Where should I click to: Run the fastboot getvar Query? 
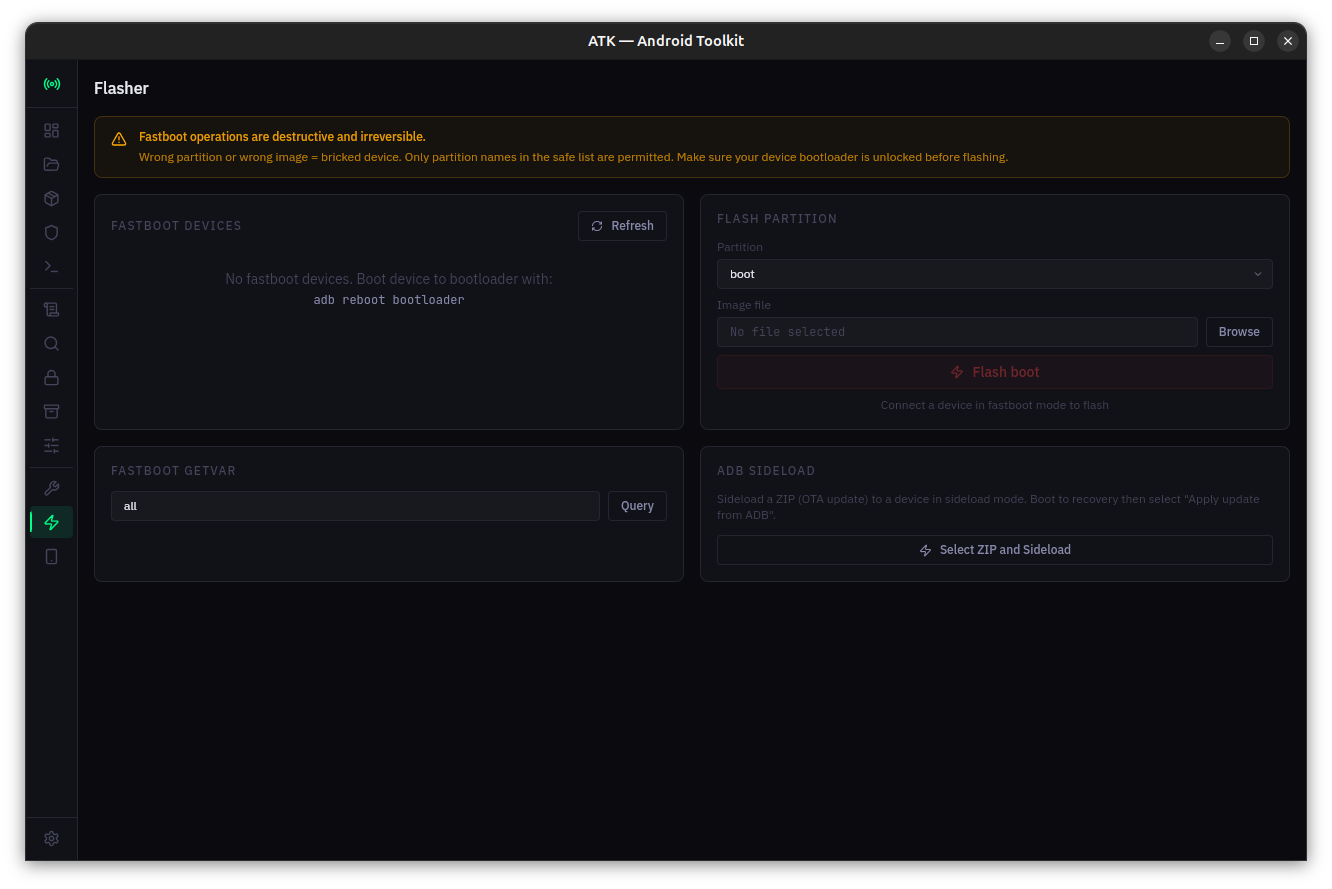(x=637, y=506)
